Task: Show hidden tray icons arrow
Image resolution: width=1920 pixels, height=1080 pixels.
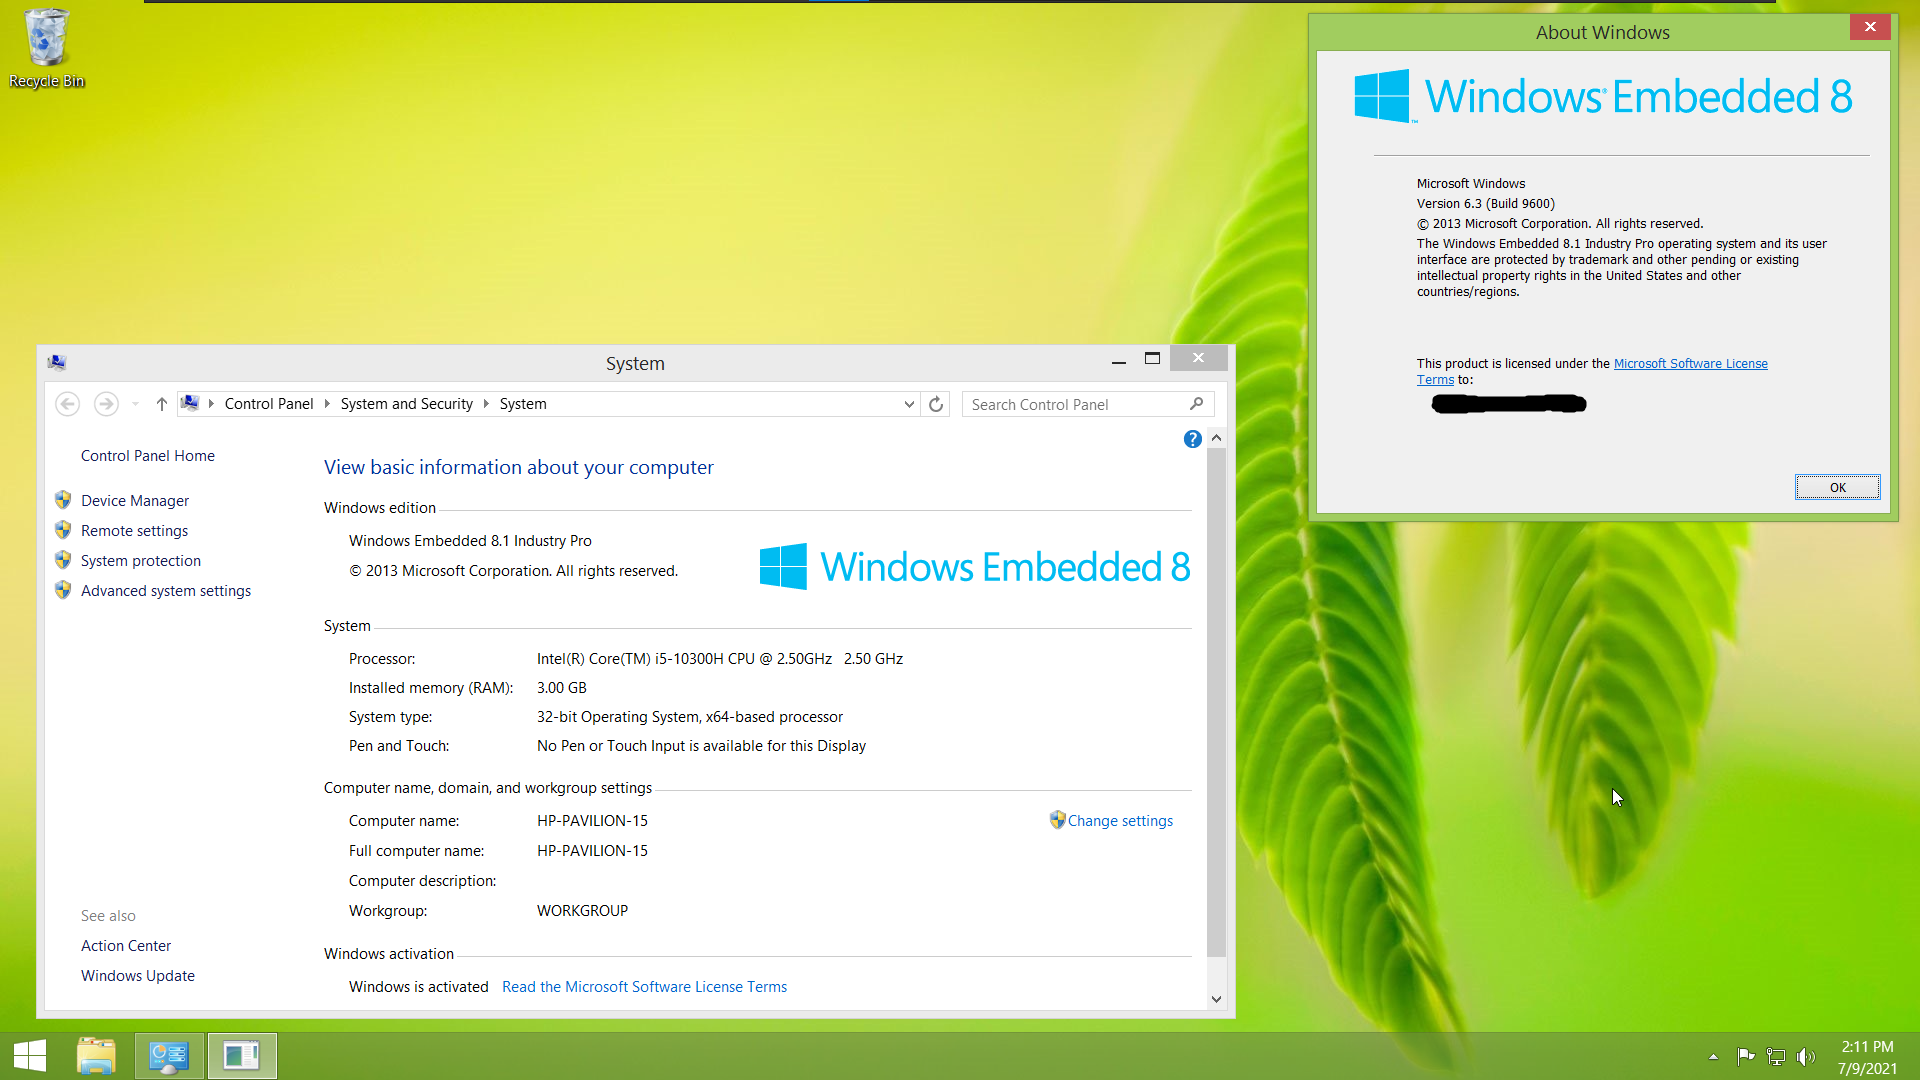Action: click(1713, 1057)
